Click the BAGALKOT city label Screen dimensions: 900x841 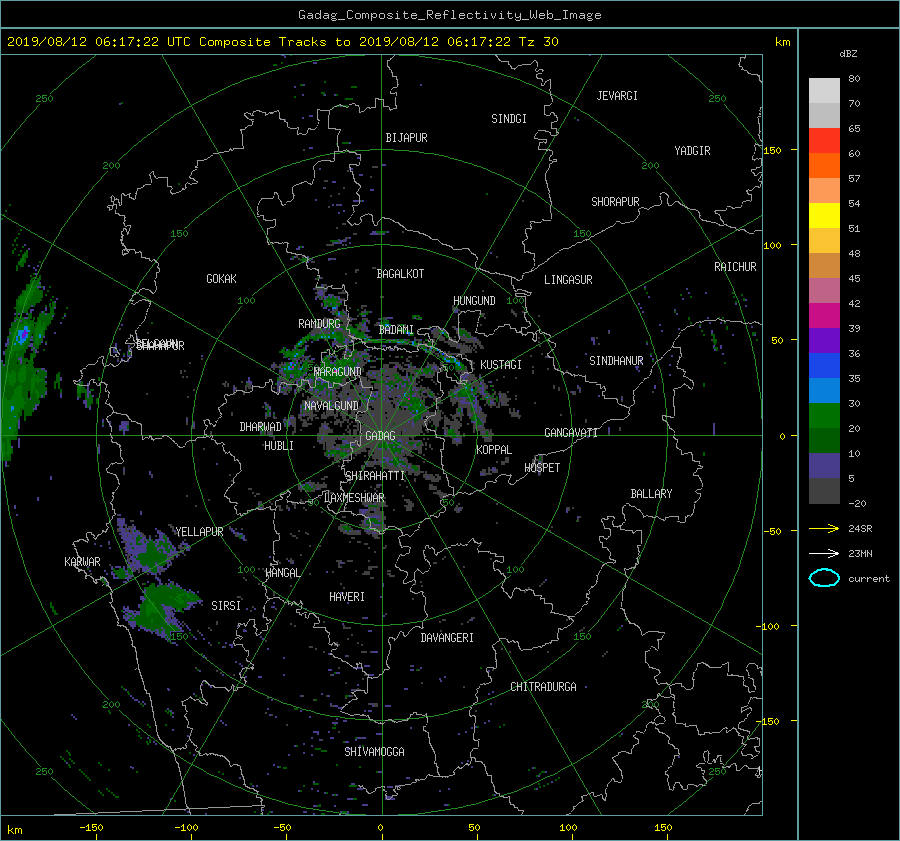(x=400, y=274)
